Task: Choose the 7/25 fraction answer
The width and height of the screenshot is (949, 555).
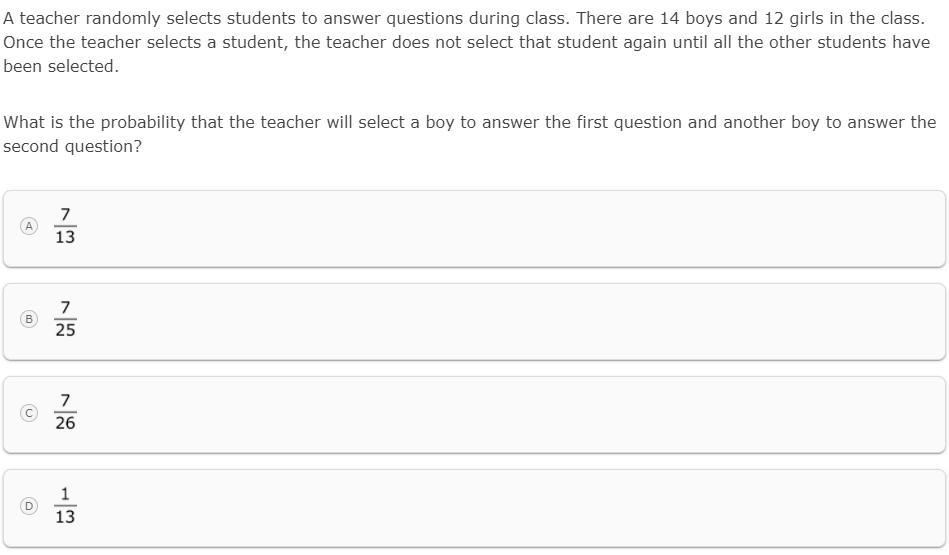Action: point(65,319)
